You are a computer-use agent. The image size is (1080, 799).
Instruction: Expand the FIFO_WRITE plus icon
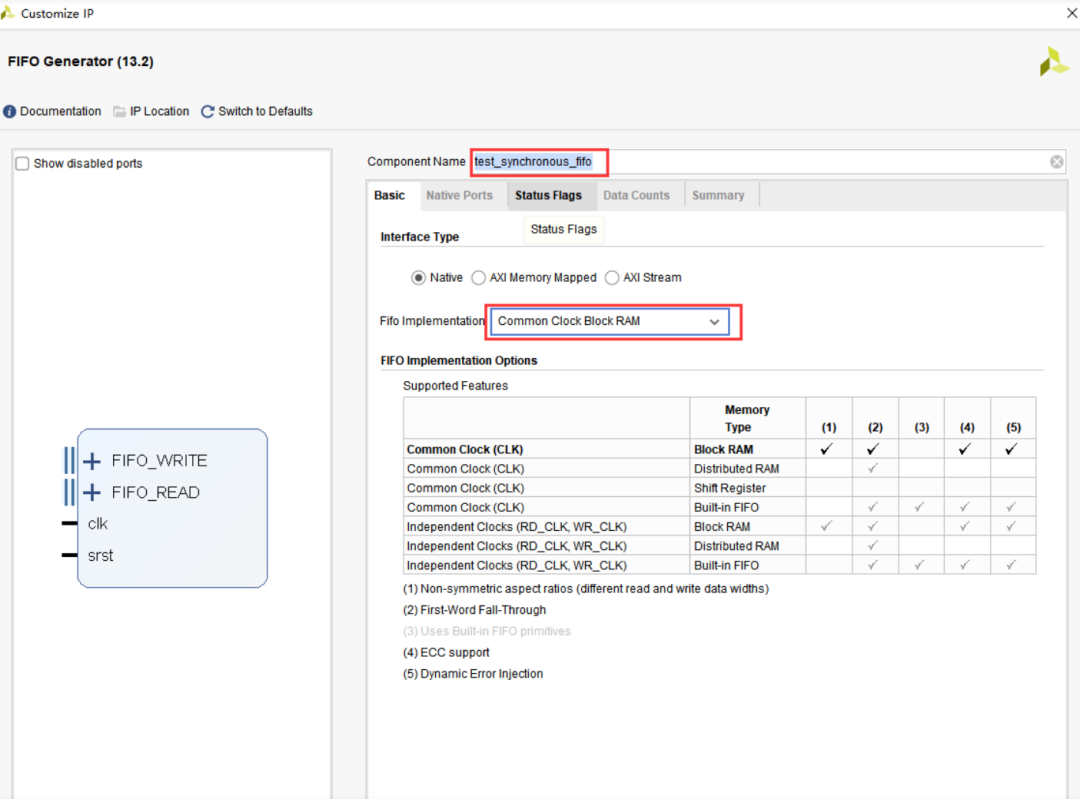[x=92, y=461]
